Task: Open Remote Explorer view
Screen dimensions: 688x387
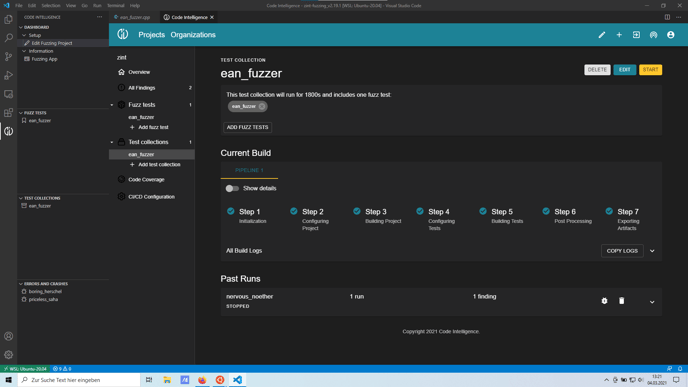Action: coord(8,94)
